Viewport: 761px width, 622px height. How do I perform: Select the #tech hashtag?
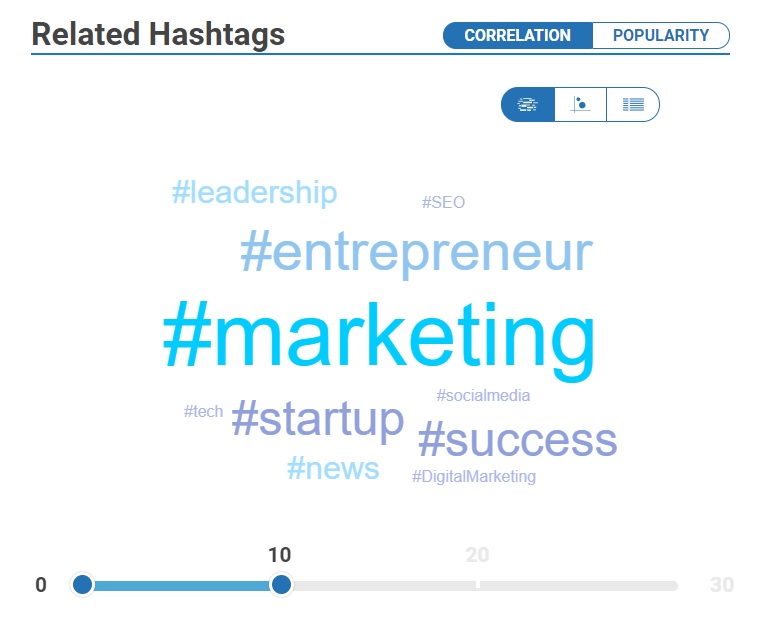click(x=203, y=411)
